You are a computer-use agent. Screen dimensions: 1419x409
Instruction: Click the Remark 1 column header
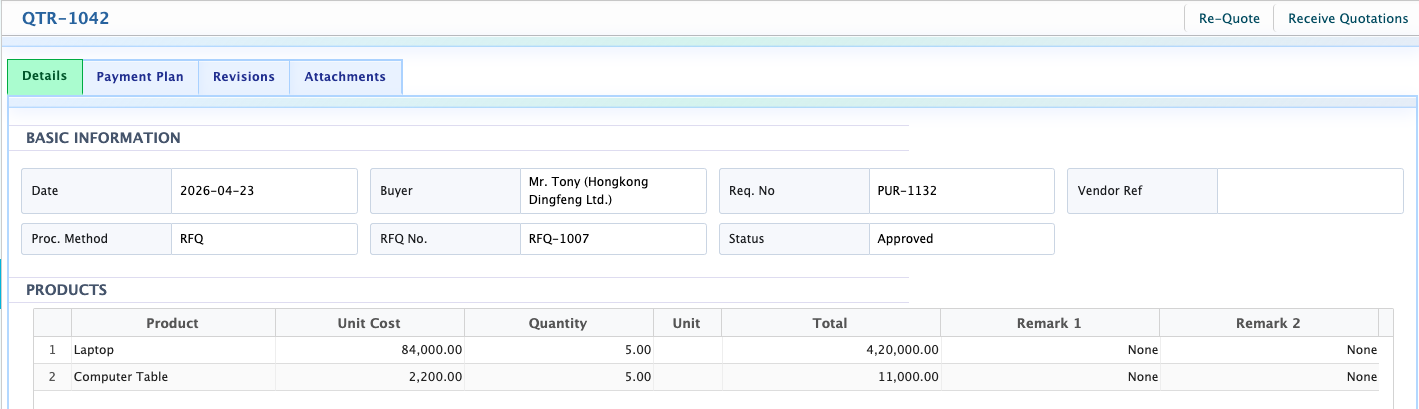click(x=1049, y=323)
